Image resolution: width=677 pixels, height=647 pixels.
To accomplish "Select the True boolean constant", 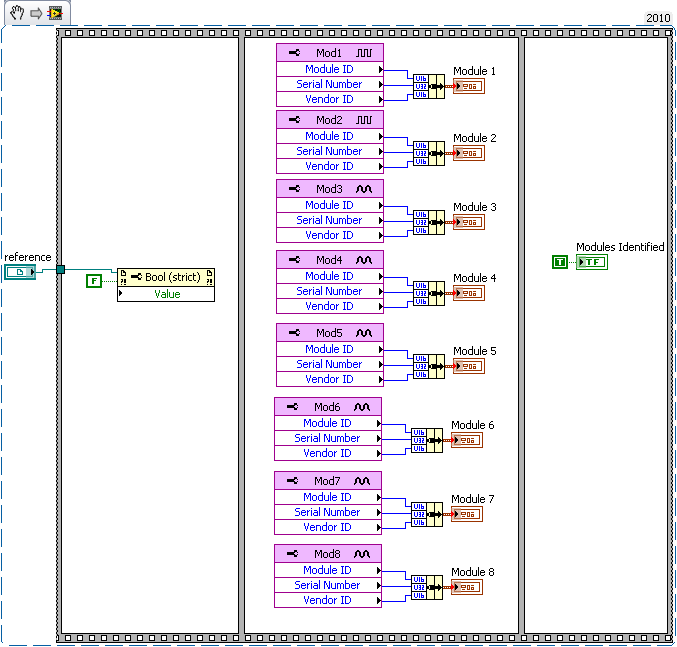I will point(560,262).
